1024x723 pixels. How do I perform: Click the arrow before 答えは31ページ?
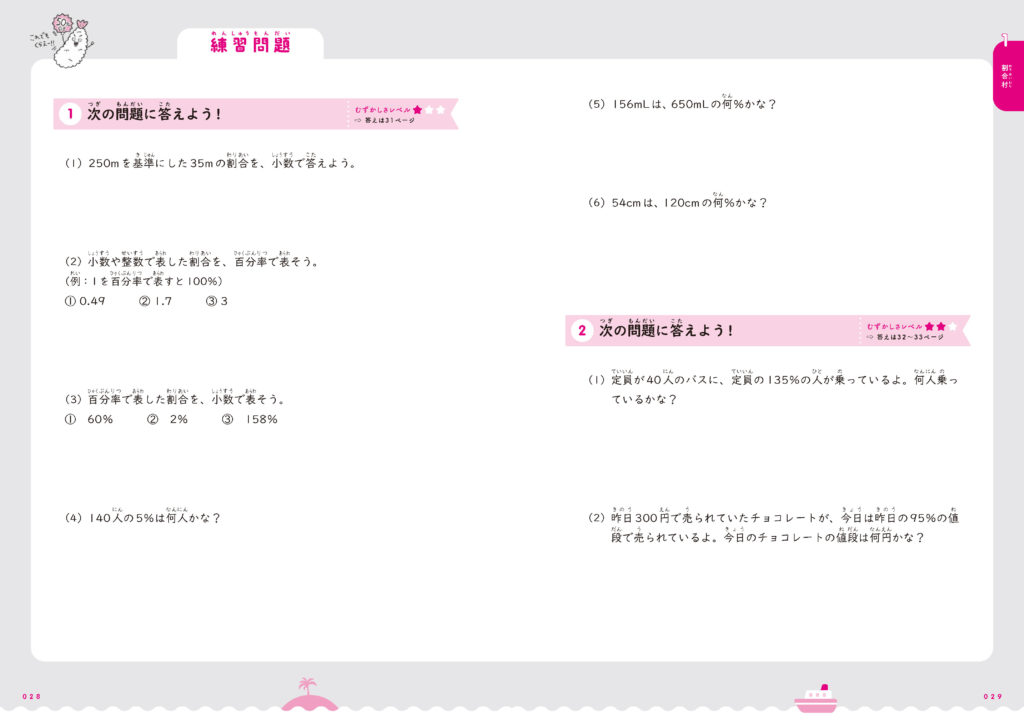[x=357, y=120]
